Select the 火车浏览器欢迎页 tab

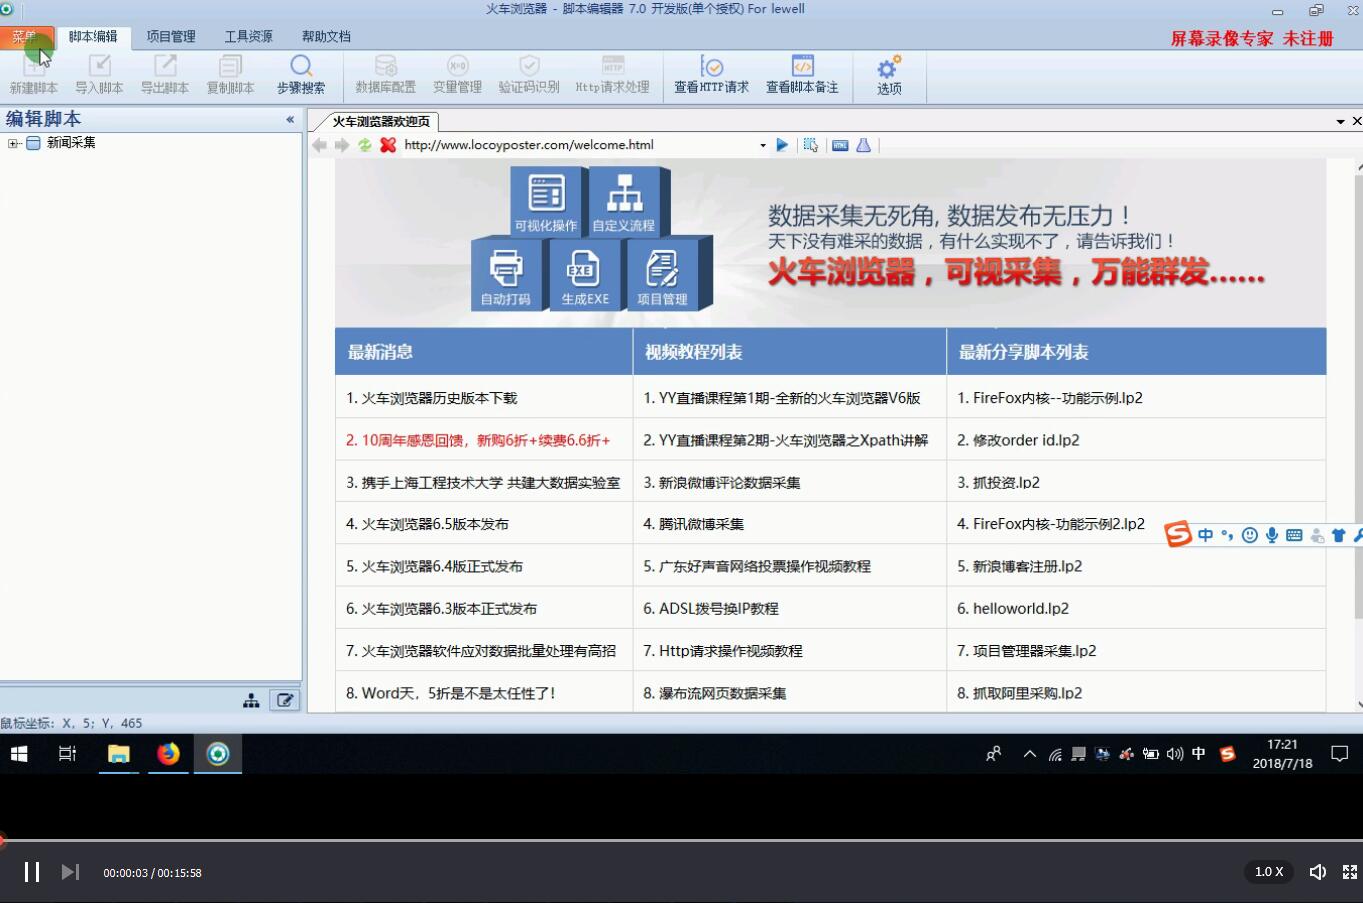tap(380, 121)
